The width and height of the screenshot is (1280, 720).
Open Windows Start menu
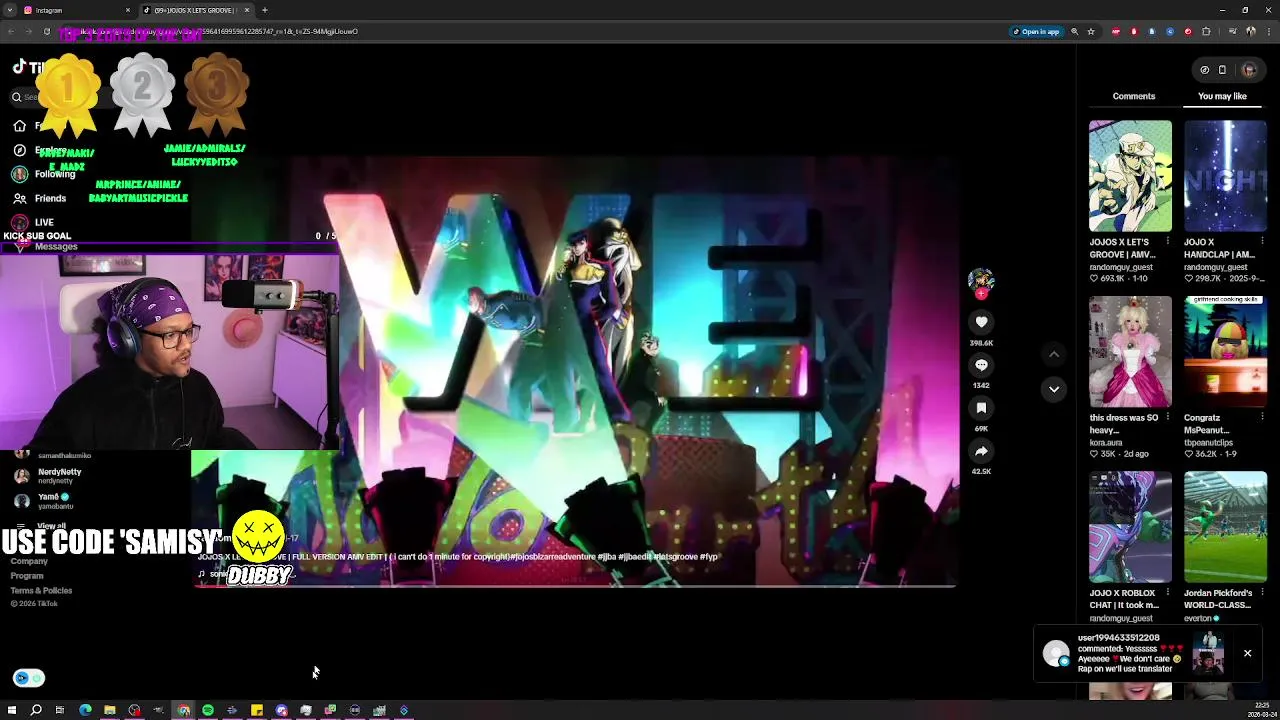click(x=12, y=710)
